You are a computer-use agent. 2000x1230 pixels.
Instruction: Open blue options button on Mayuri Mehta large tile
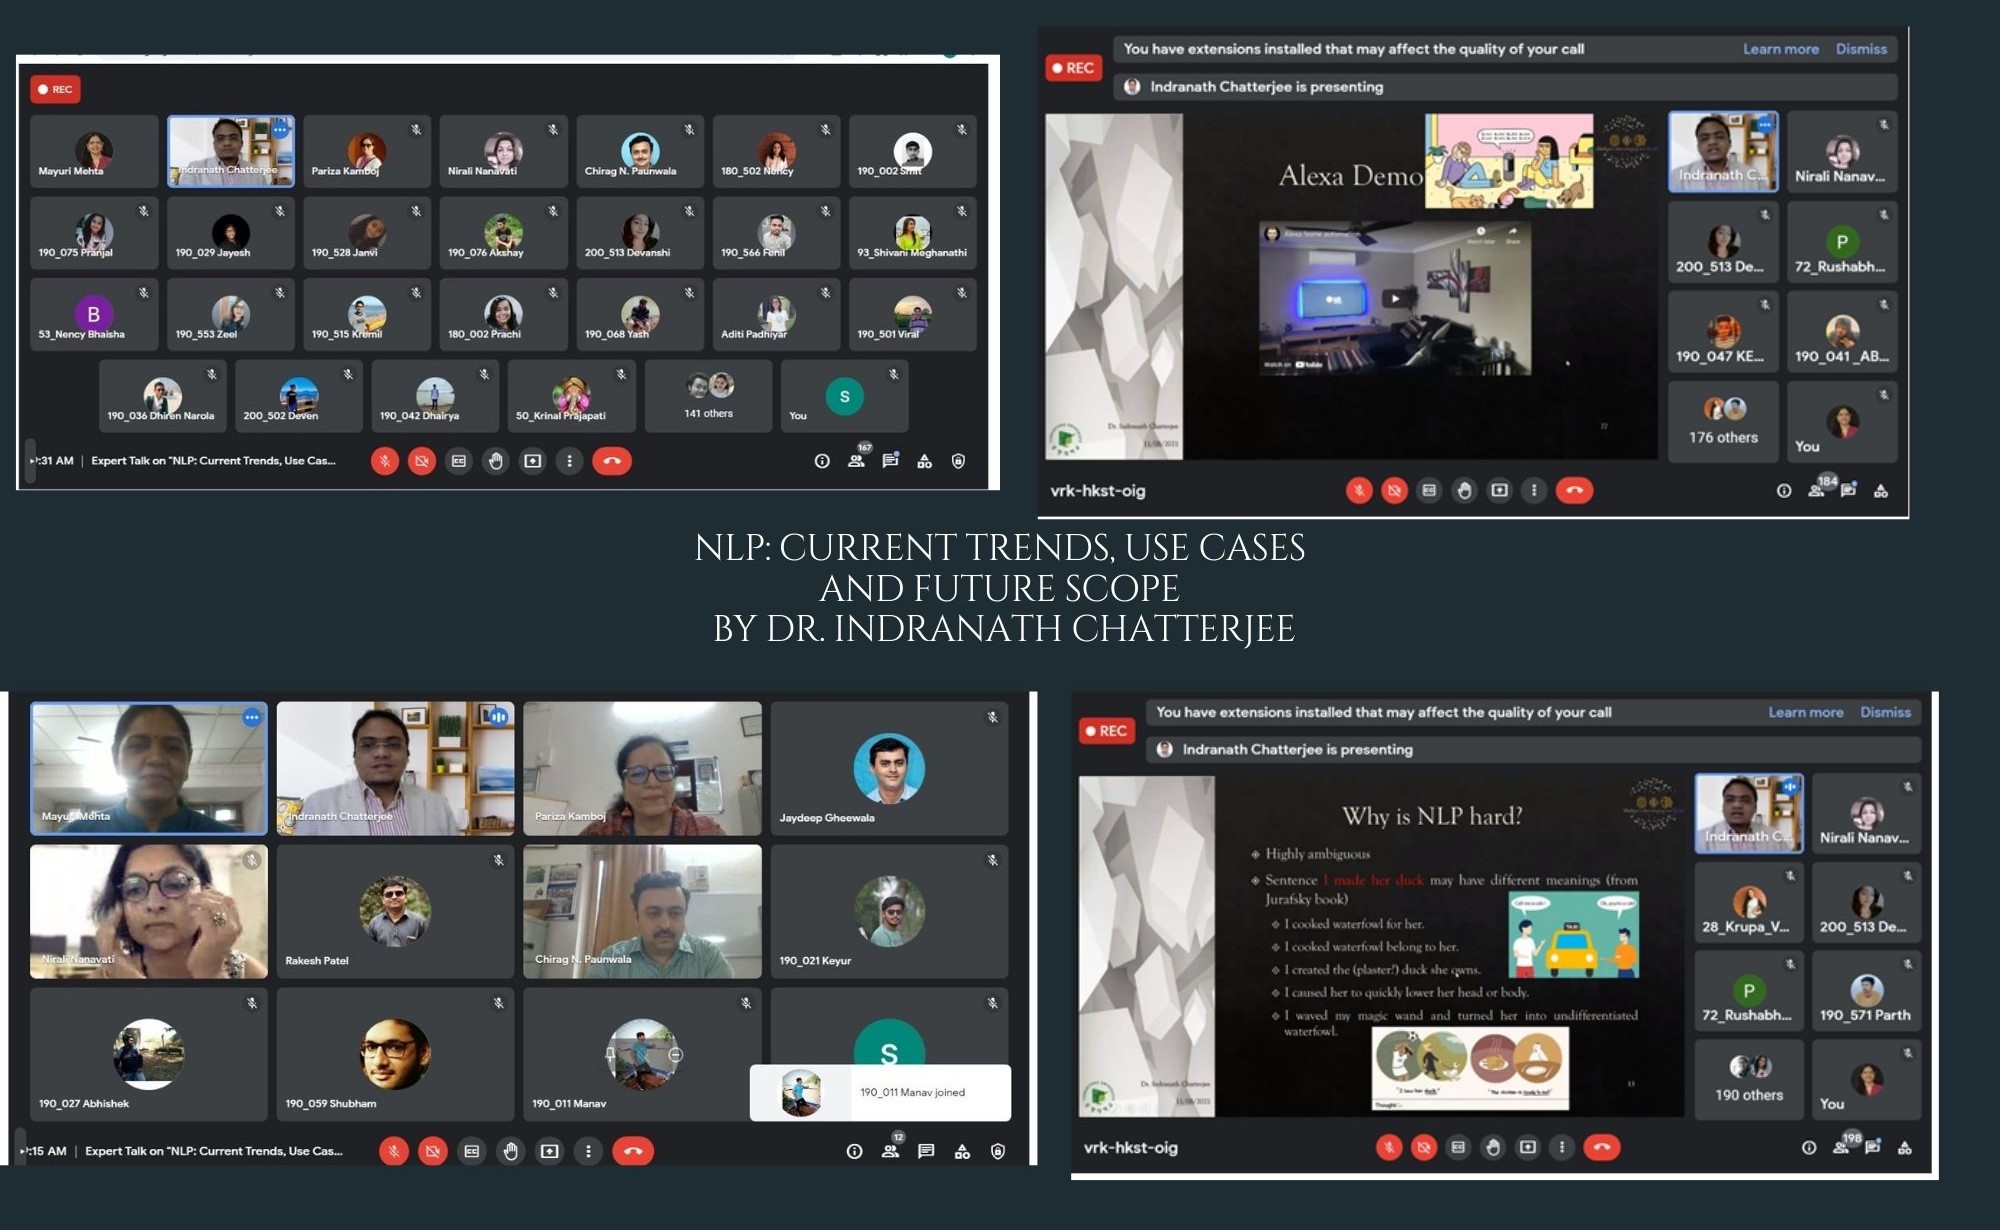tap(252, 717)
